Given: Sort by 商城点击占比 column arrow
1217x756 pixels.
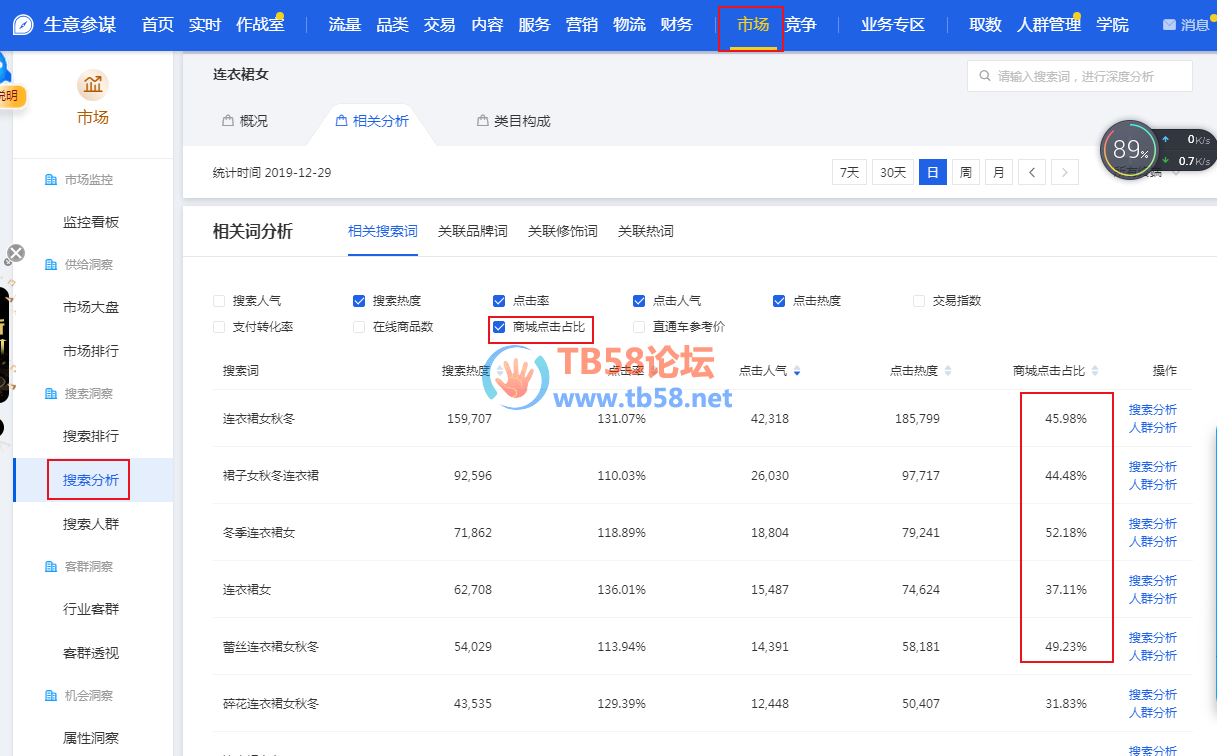Looking at the screenshot, I should (x=1095, y=371).
